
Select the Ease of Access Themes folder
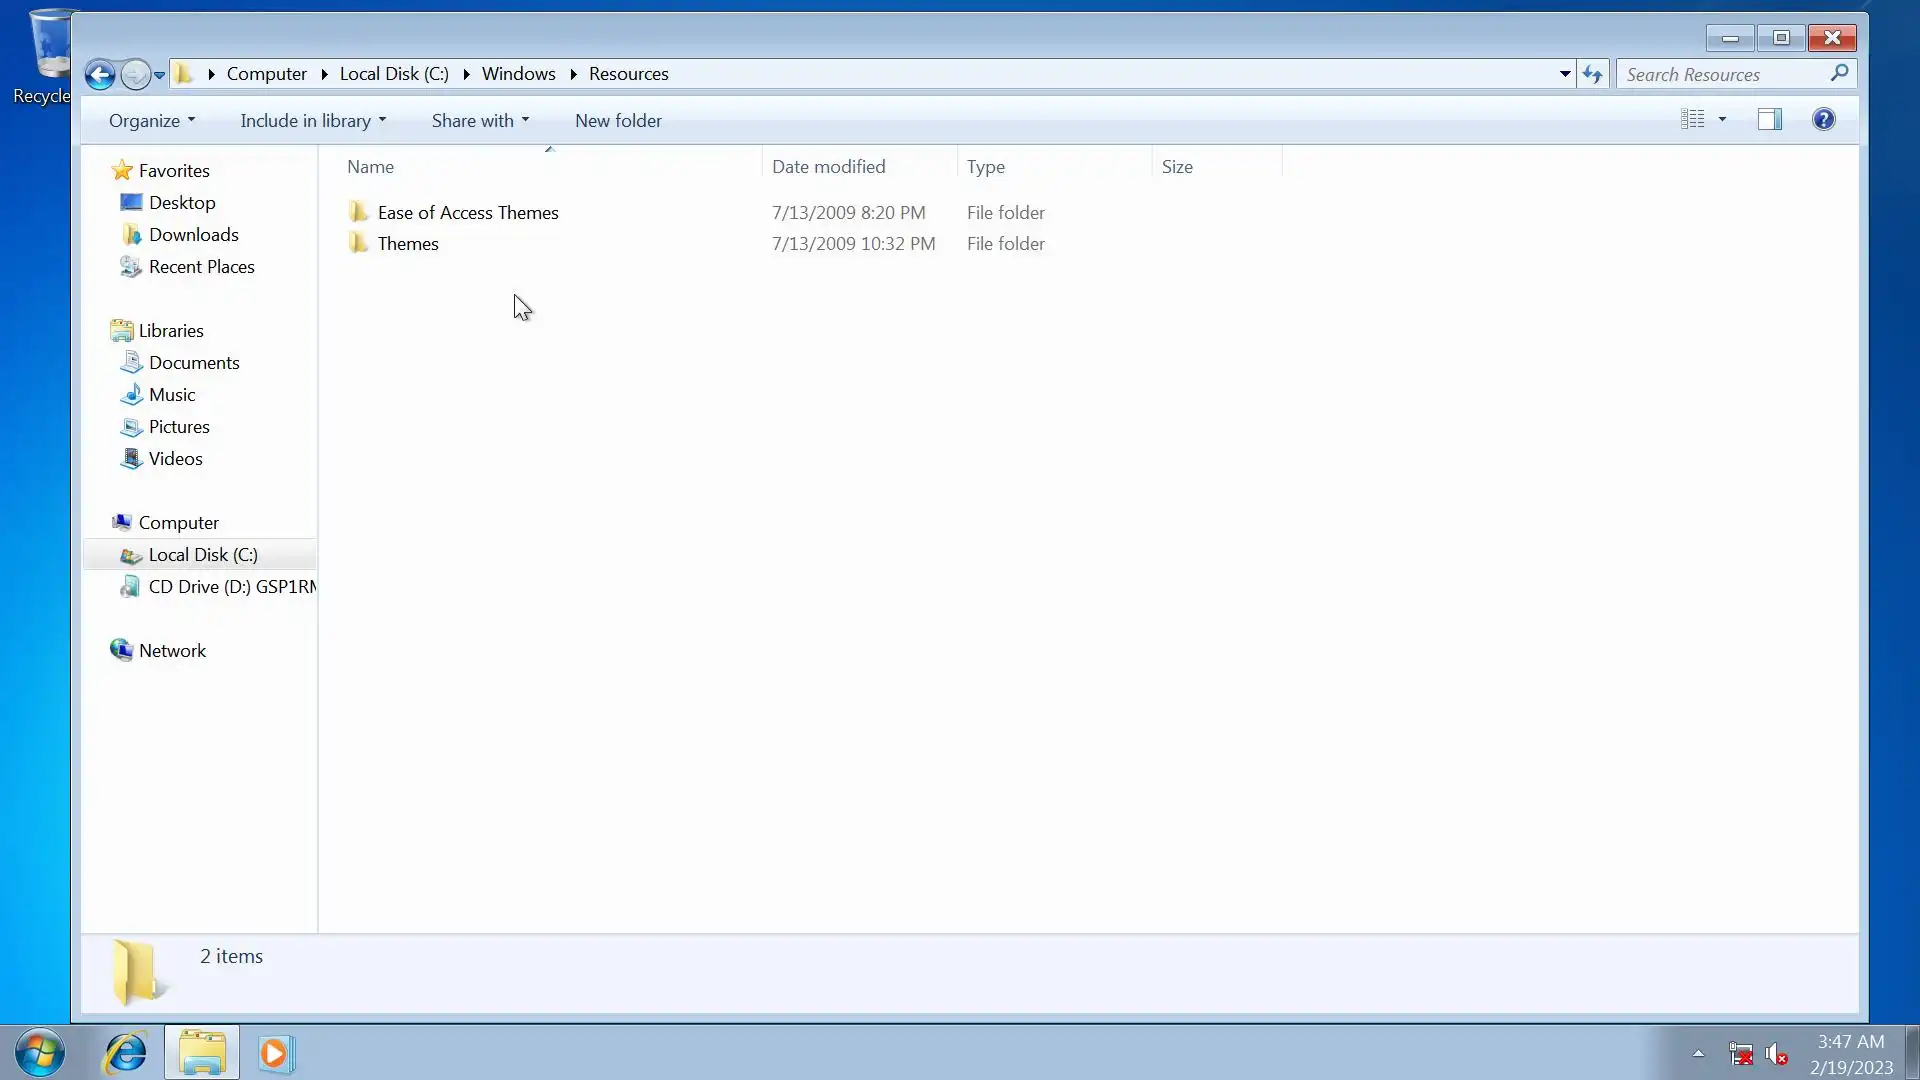[467, 213]
